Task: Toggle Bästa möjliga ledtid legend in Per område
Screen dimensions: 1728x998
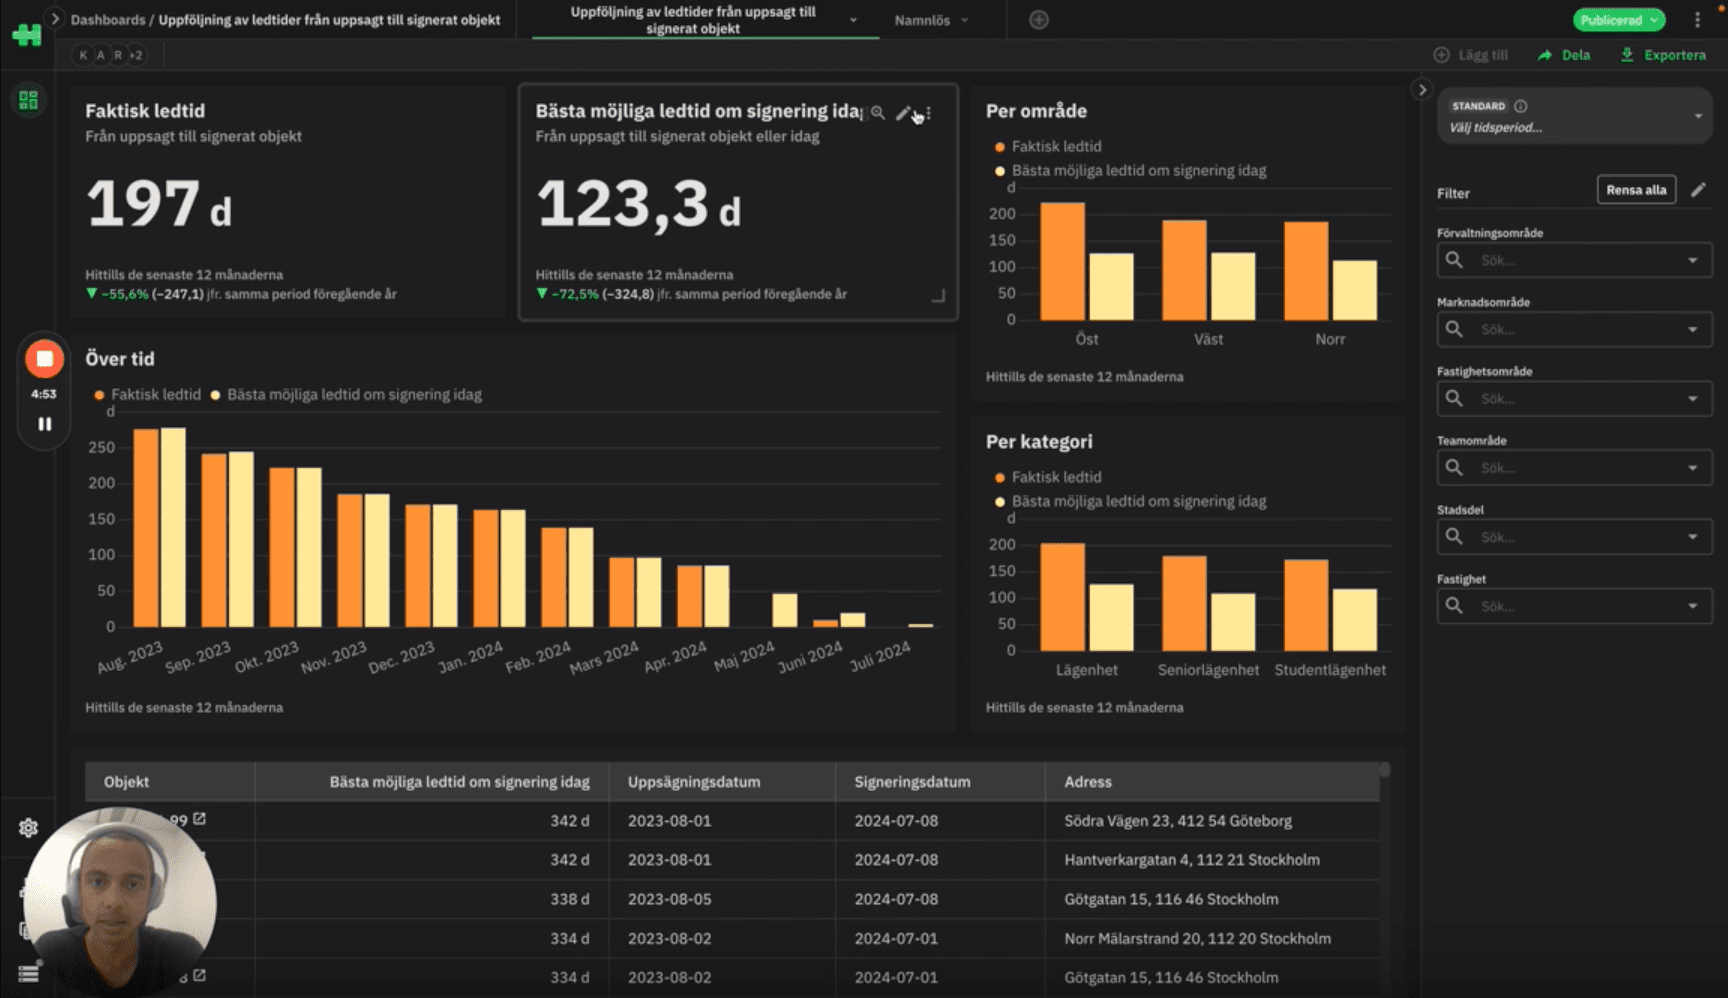Action: coord(1130,171)
